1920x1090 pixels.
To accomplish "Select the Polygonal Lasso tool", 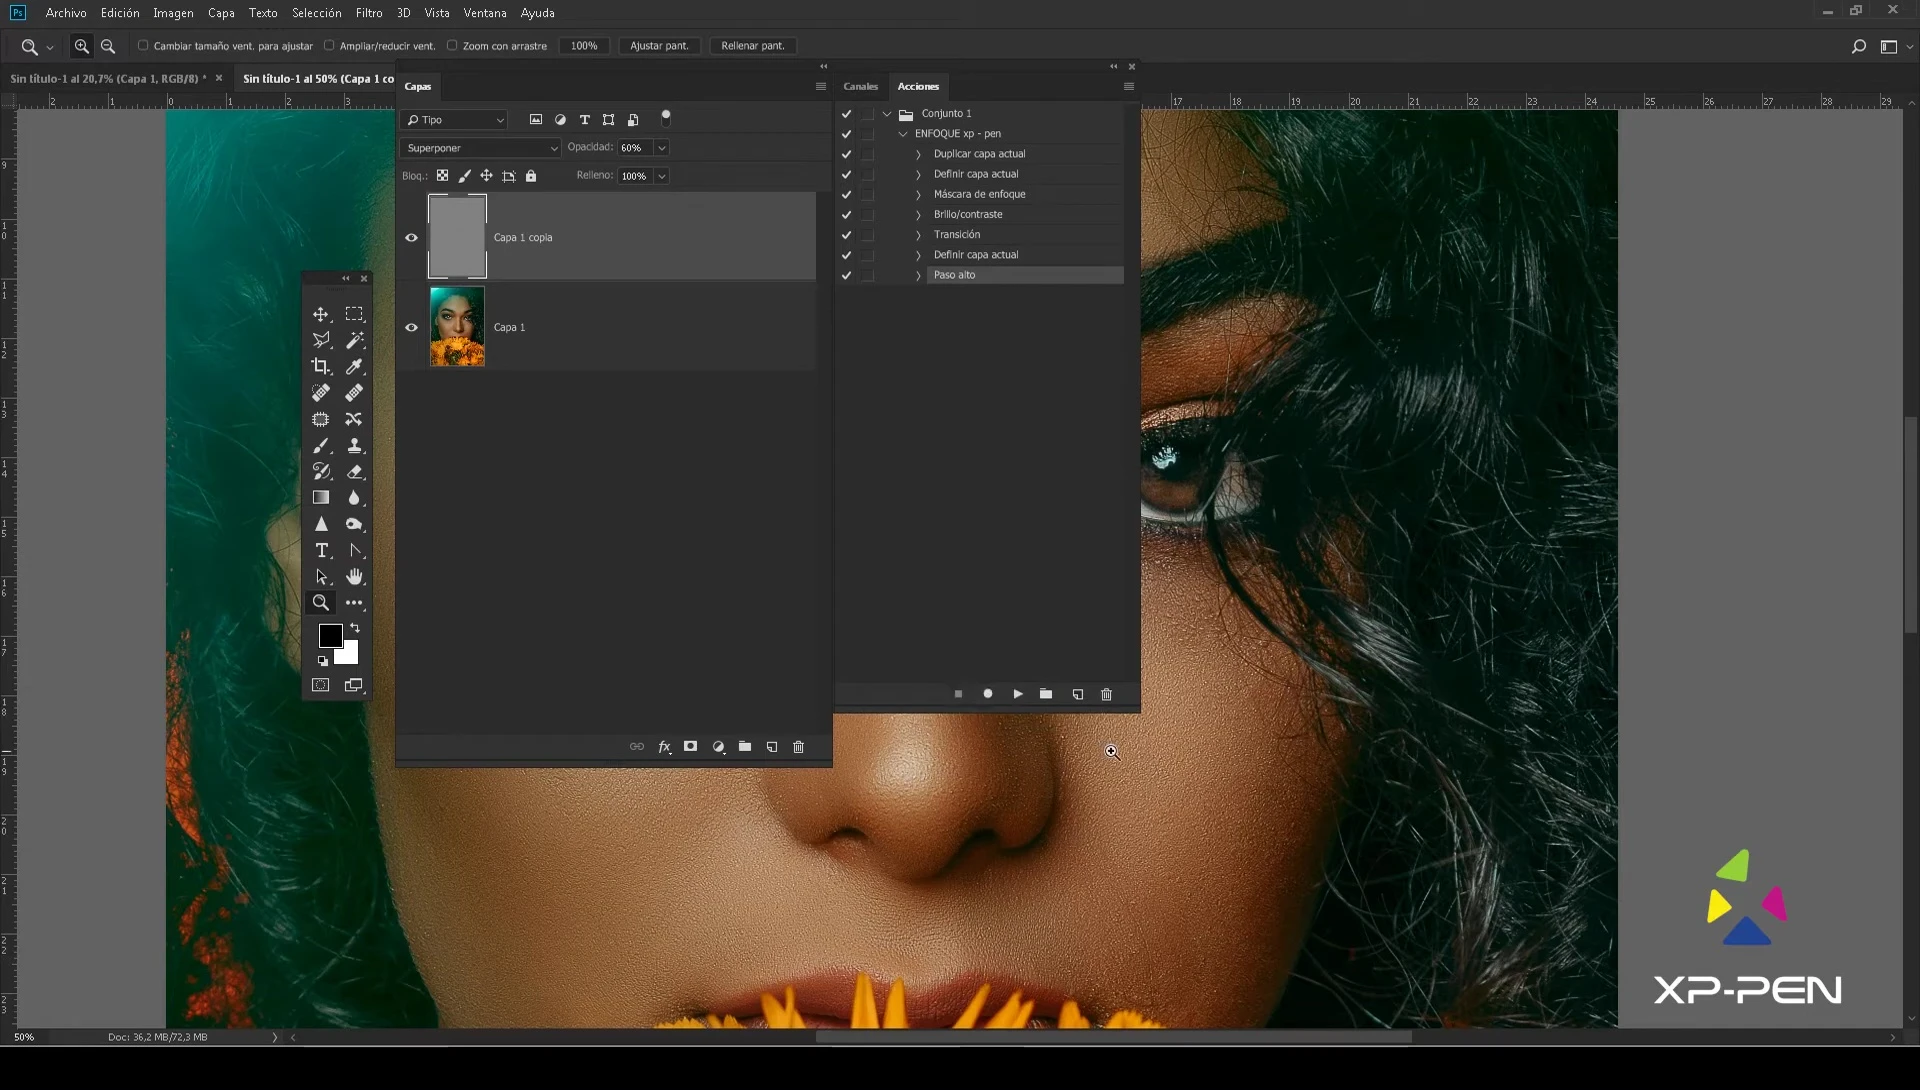I will (320, 341).
